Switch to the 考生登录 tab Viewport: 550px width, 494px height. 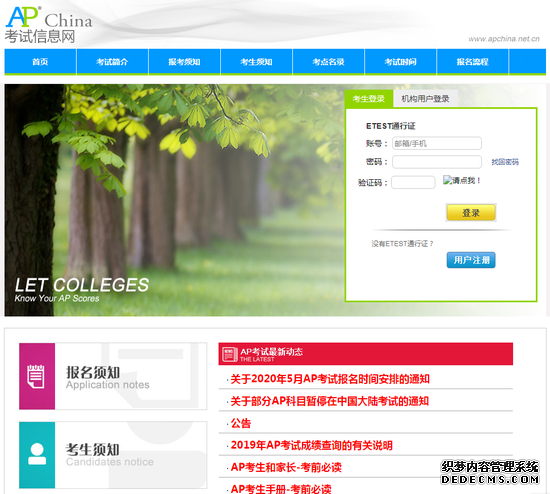[369, 99]
